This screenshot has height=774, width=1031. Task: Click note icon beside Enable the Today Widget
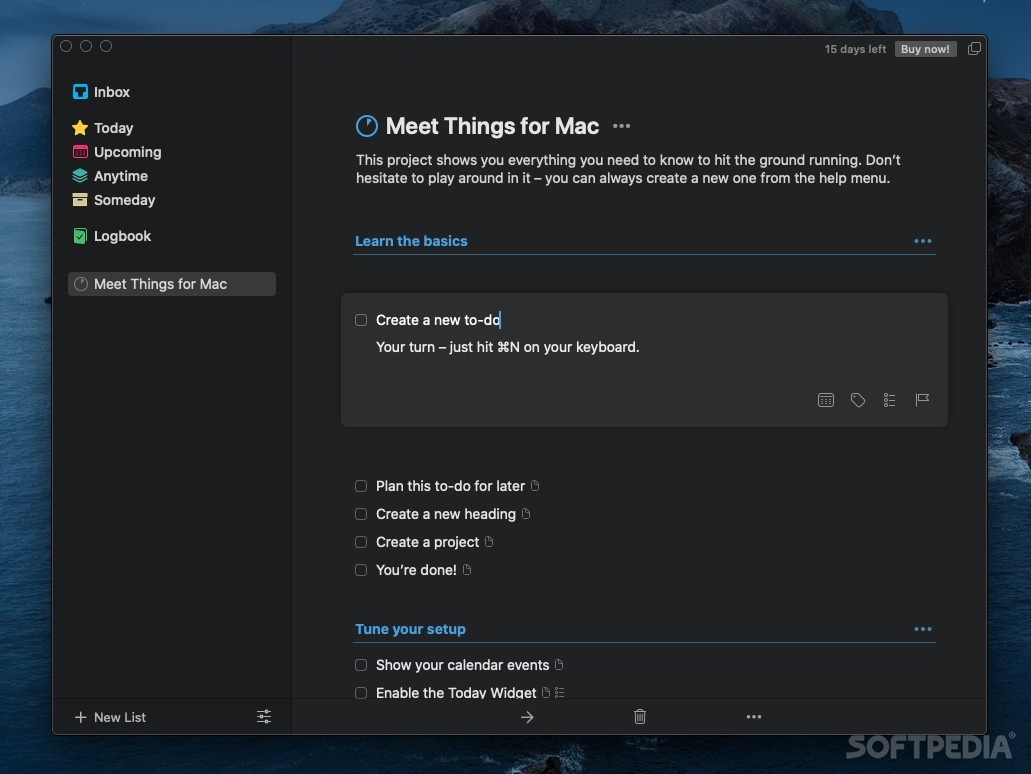click(x=546, y=692)
